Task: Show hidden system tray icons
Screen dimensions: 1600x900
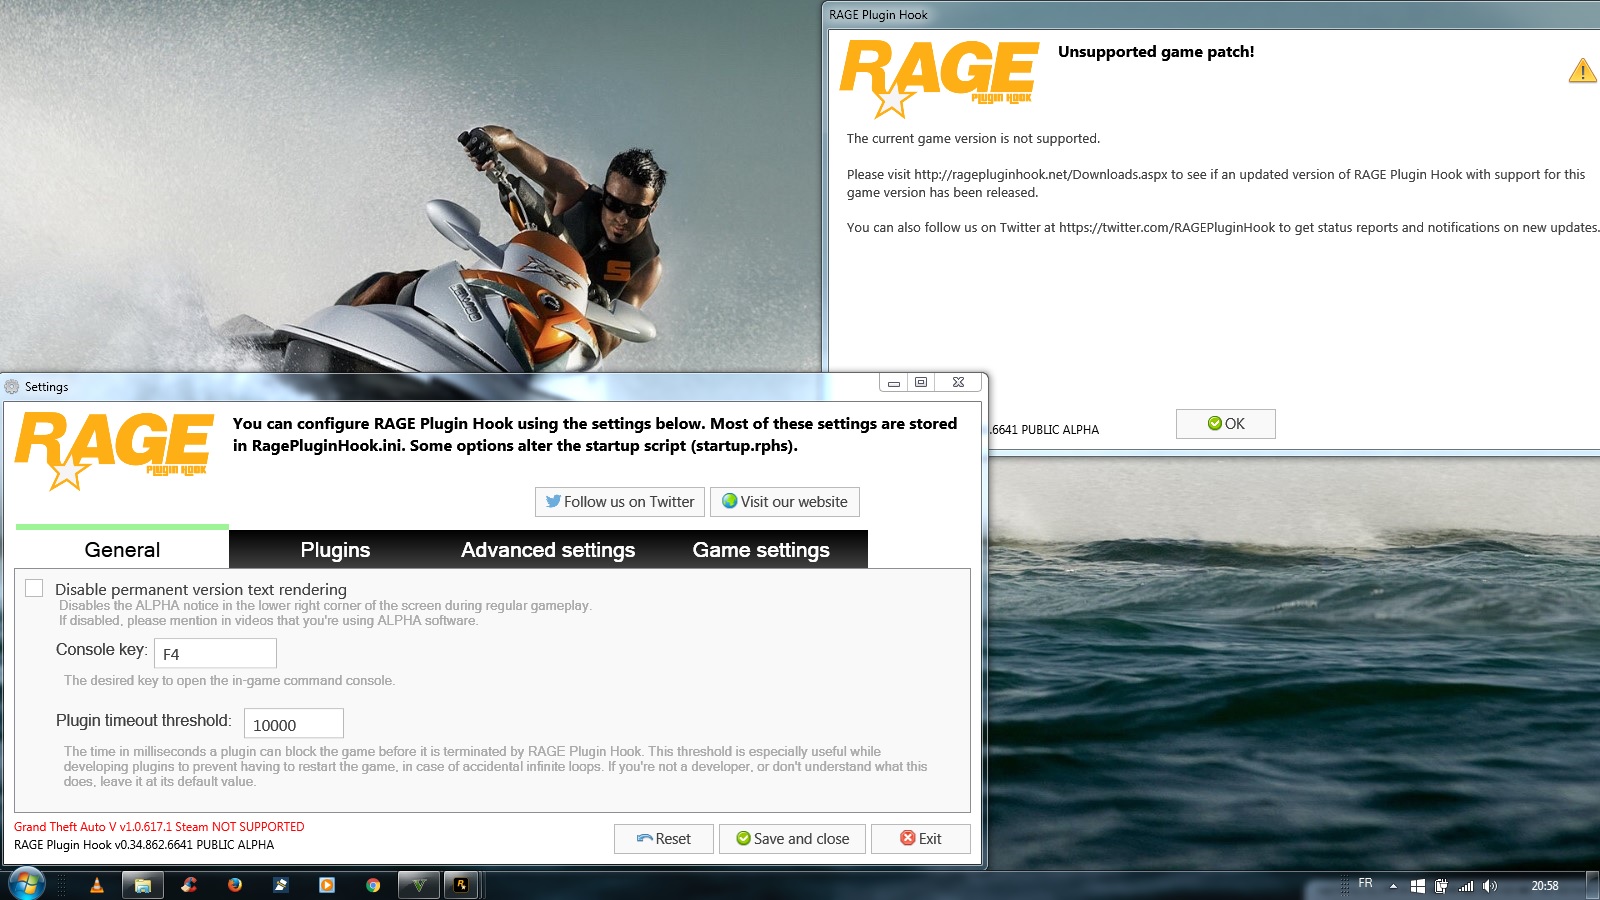Action: pyautogui.click(x=1393, y=886)
